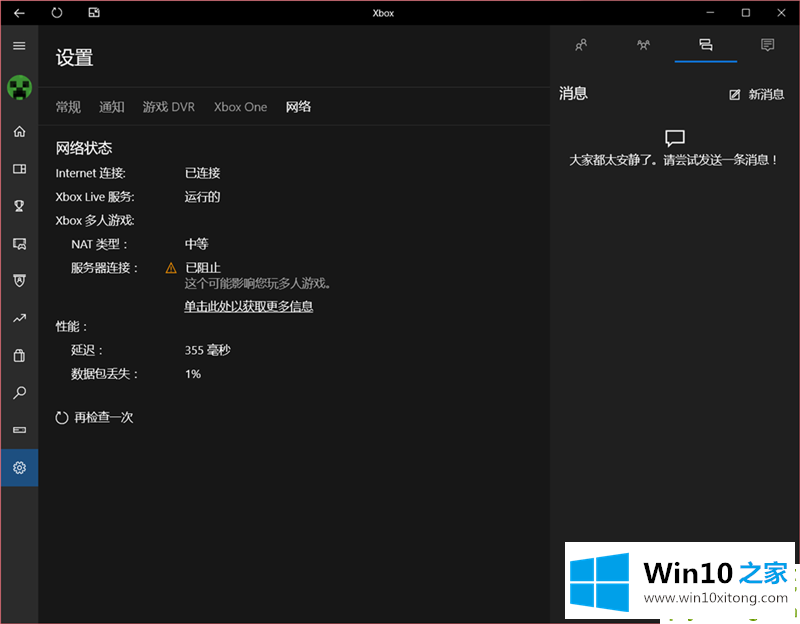The image size is (800, 624).
Task: Click the refresh icon in title bar
Action: click(57, 13)
